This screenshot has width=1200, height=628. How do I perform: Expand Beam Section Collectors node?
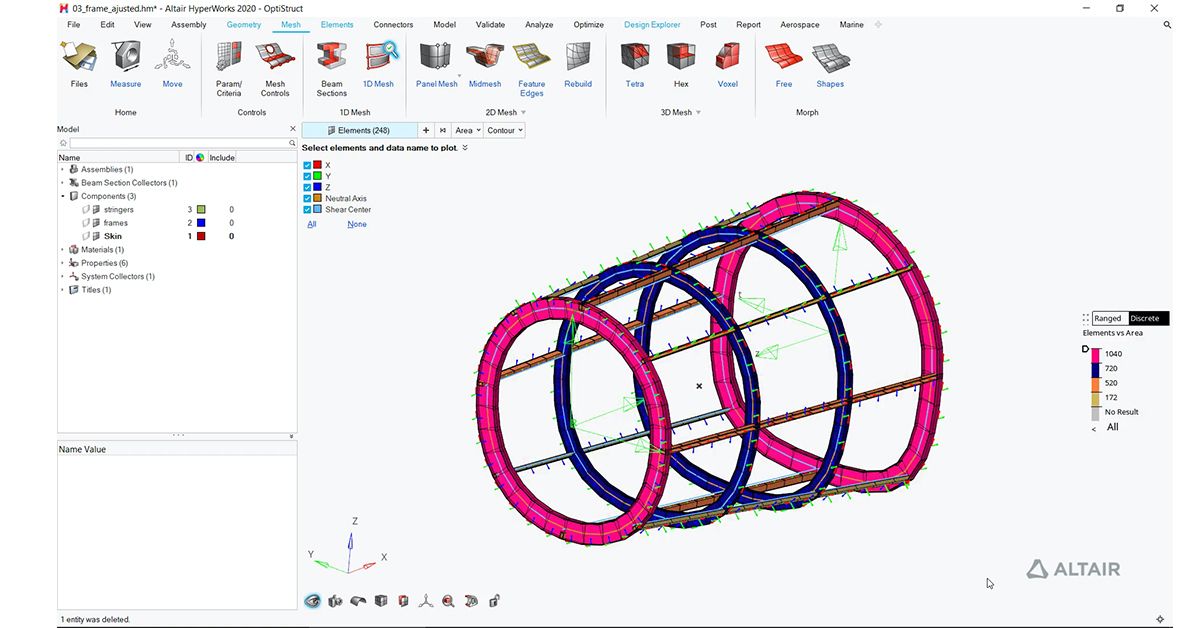(62, 183)
